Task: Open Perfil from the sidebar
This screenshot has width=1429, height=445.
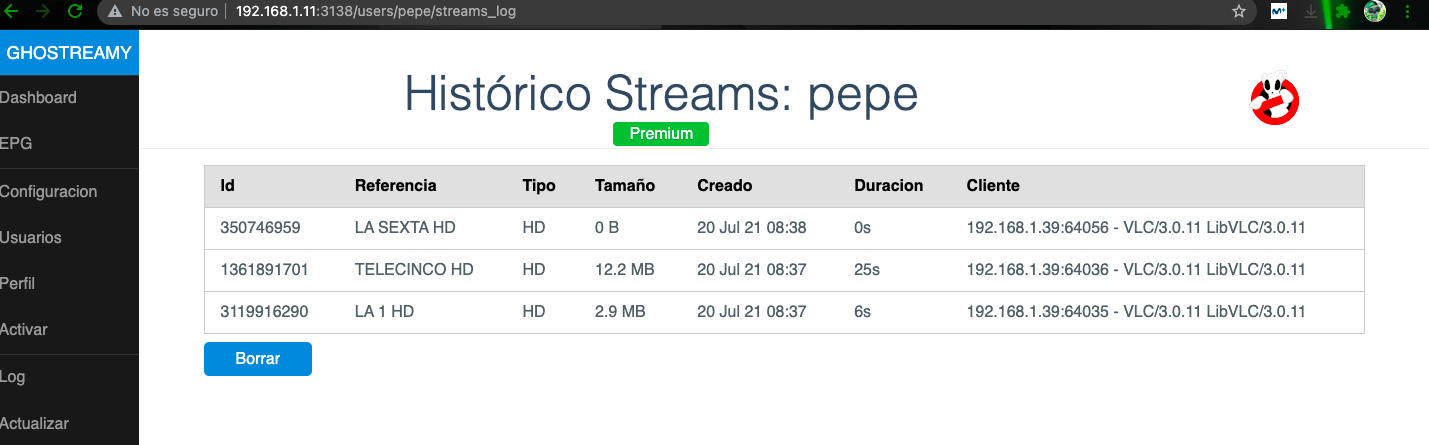Action: pos(18,284)
